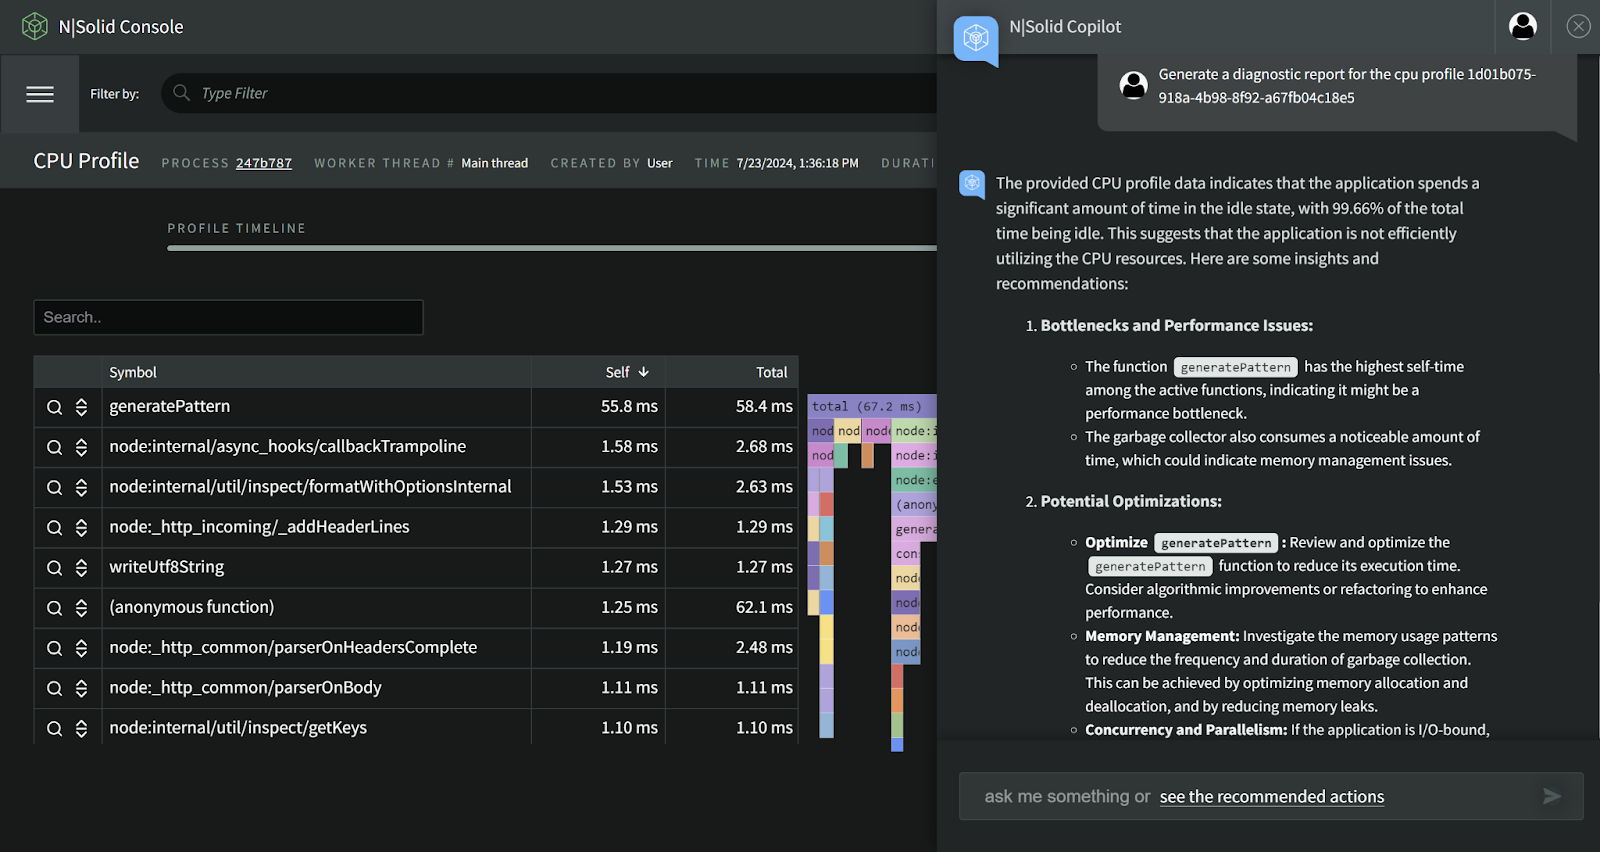
Task: Click the user avatar beside the prompt message
Action: 1133,85
